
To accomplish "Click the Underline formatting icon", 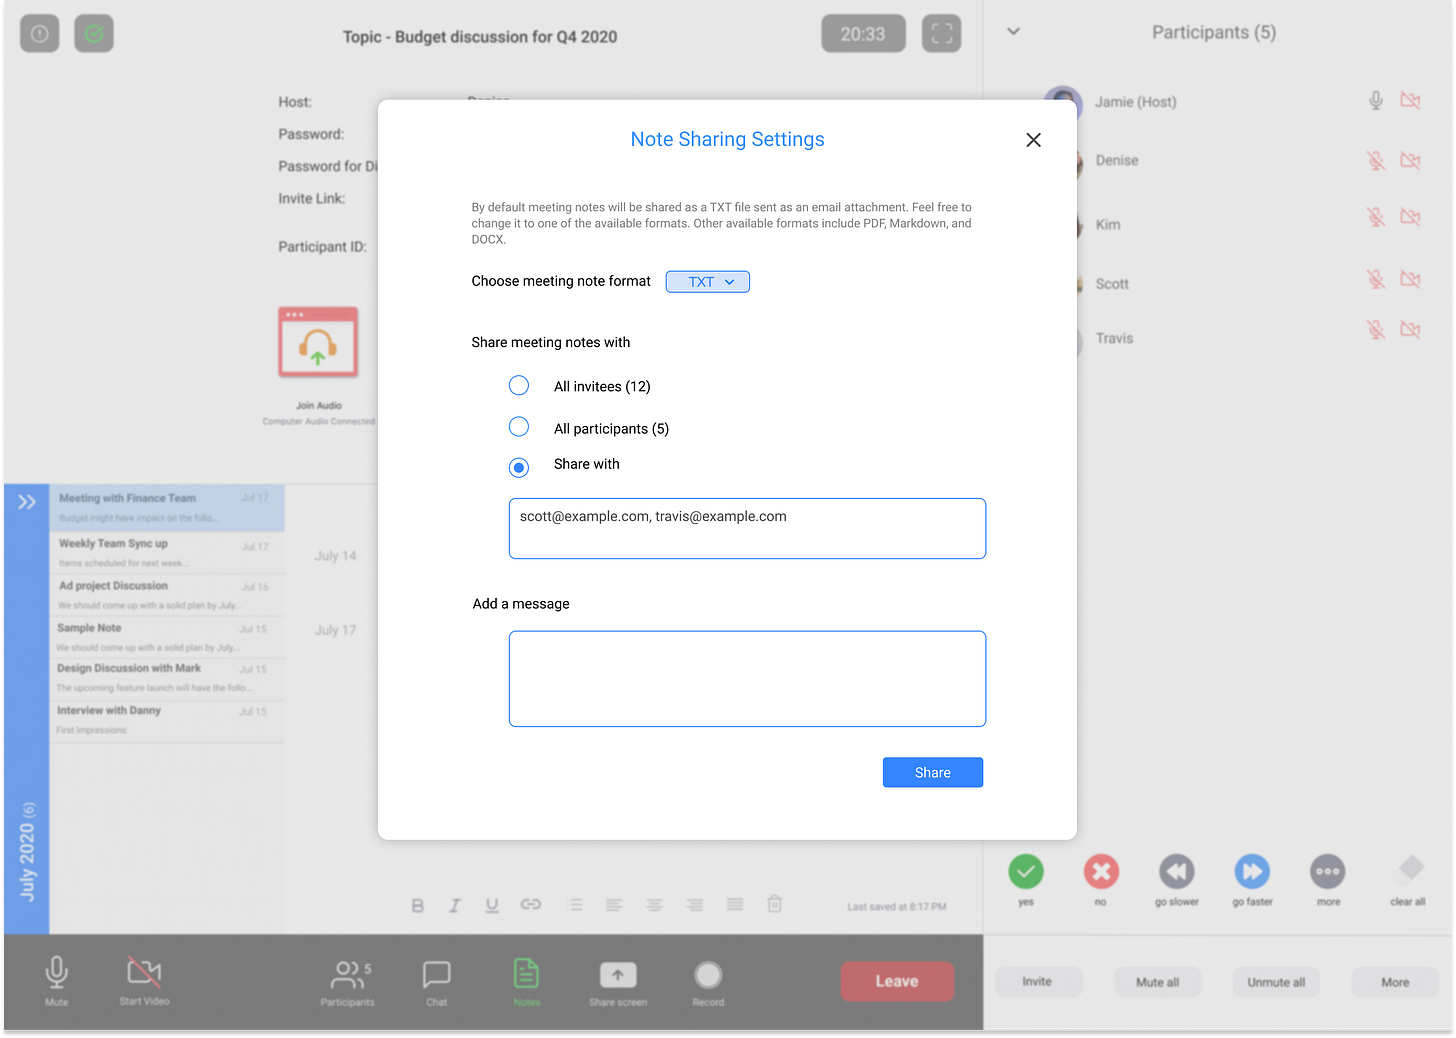I will click(x=492, y=905).
